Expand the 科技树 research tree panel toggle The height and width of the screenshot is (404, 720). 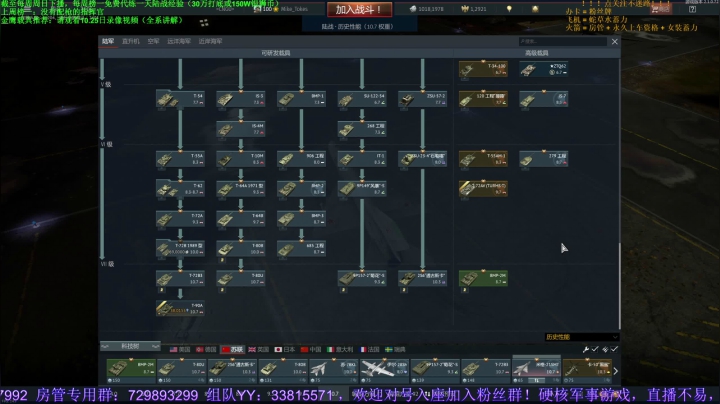point(130,346)
